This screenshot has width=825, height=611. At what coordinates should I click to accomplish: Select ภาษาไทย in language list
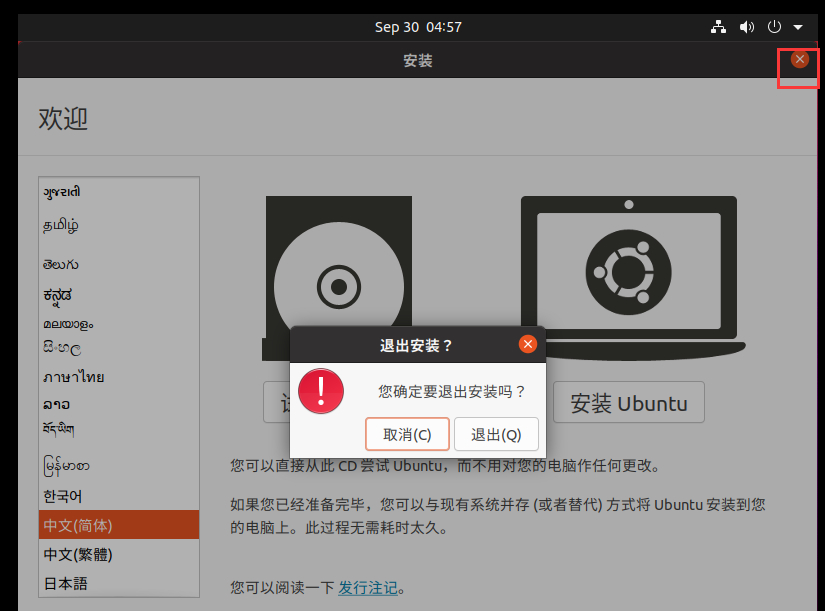tap(119, 377)
